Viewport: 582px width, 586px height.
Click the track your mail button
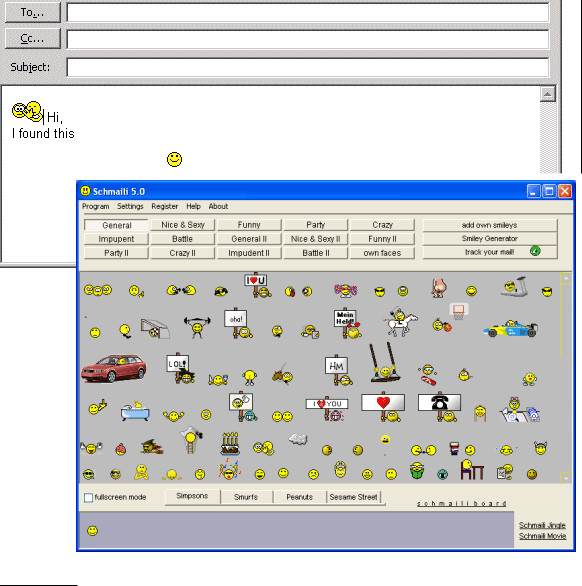490,252
